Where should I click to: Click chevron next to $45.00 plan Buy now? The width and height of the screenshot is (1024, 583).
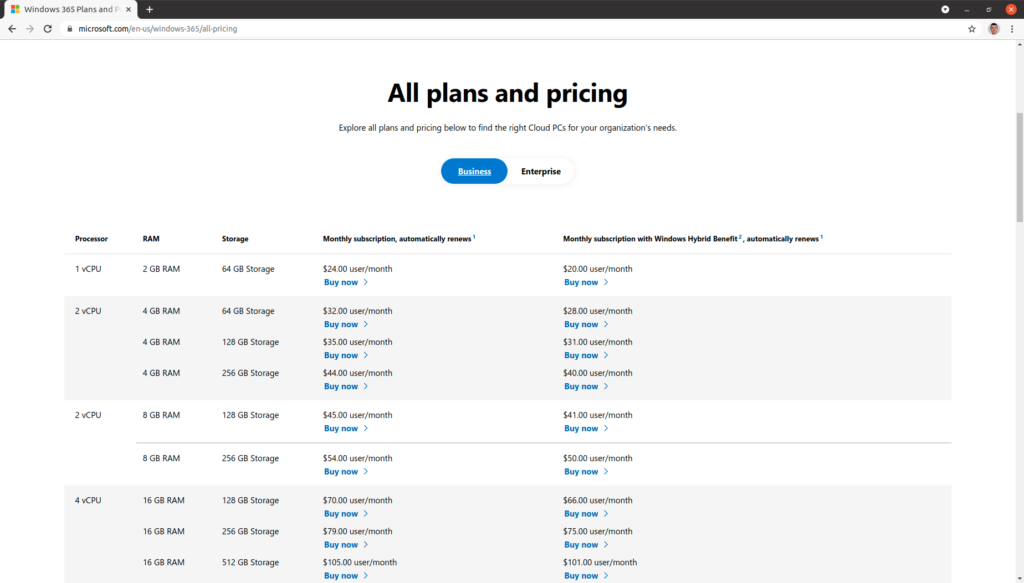click(366, 428)
